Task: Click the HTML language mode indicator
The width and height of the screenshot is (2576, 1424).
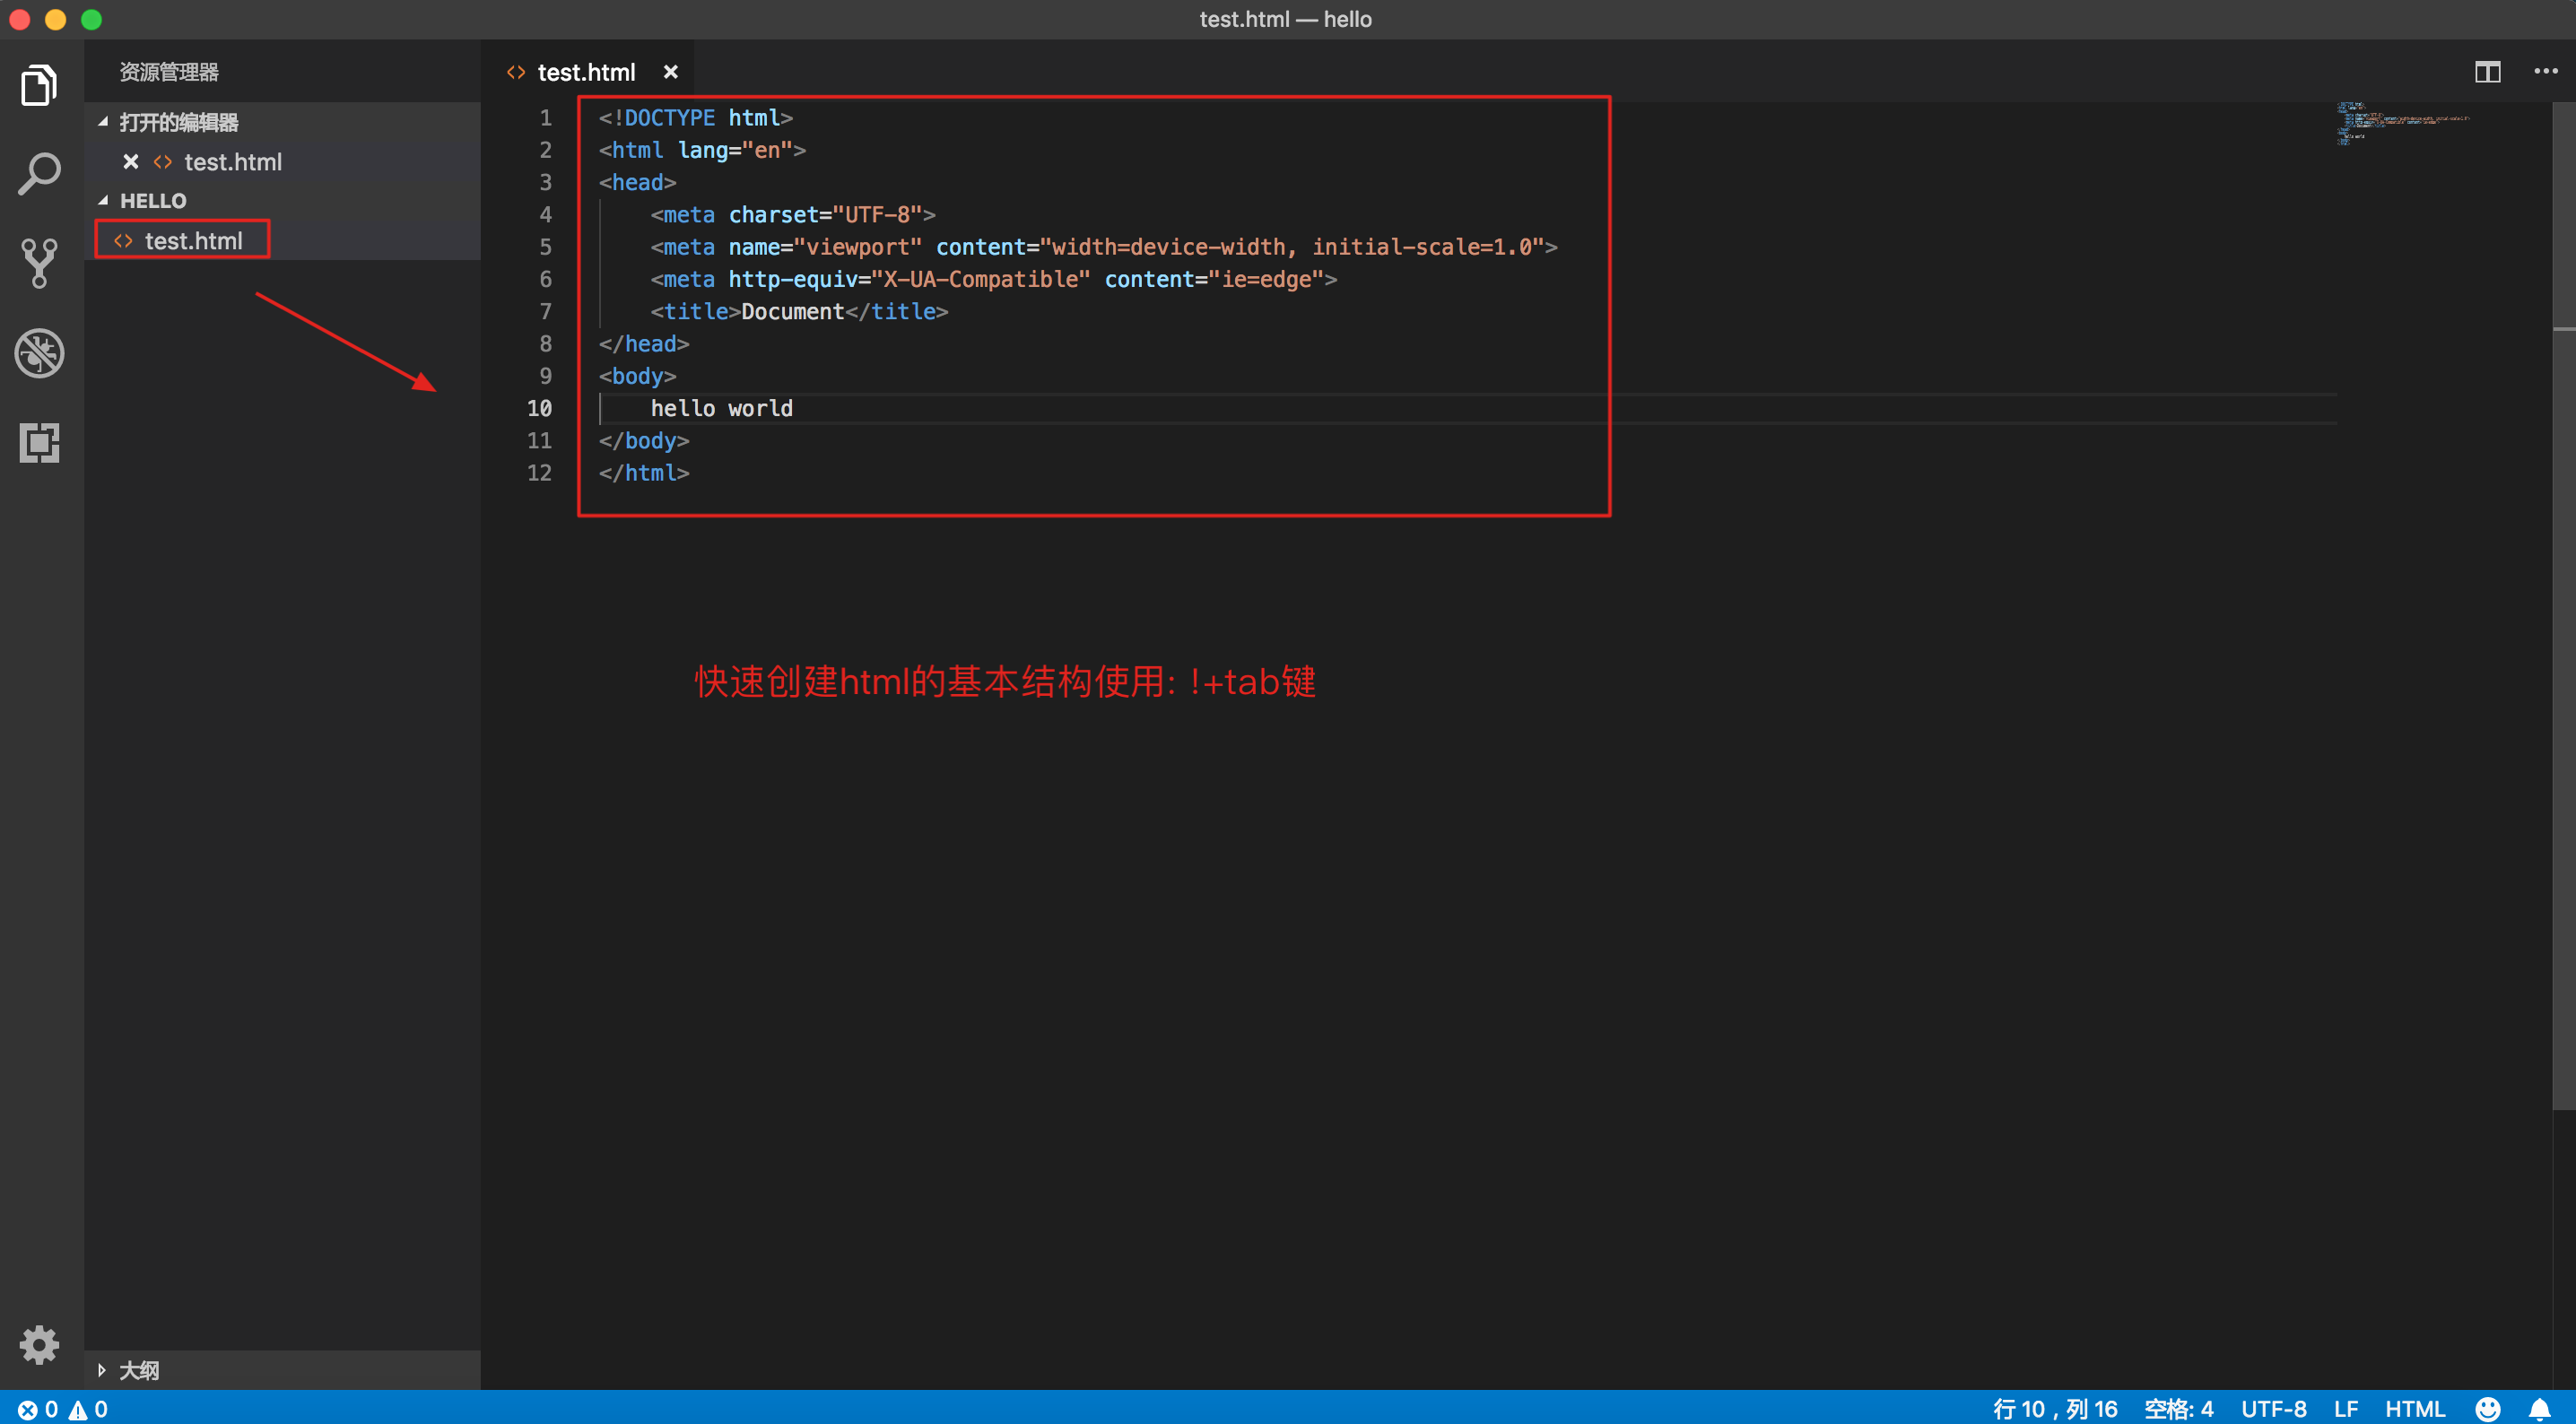Action: [2414, 1408]
